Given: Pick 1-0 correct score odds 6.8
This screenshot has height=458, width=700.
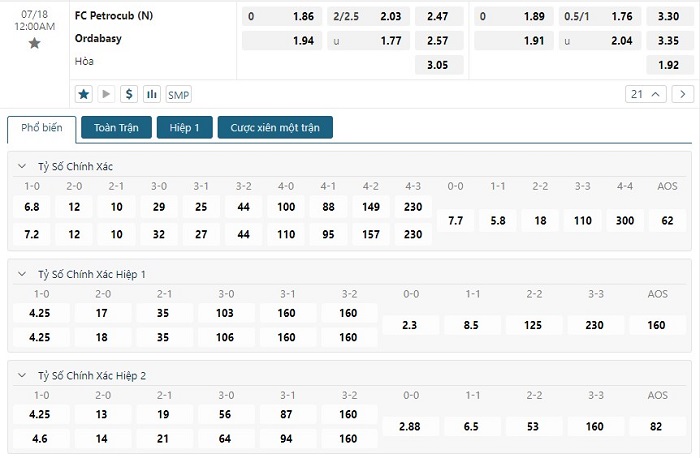Looking at the screenshot, I should coord(32,207).
